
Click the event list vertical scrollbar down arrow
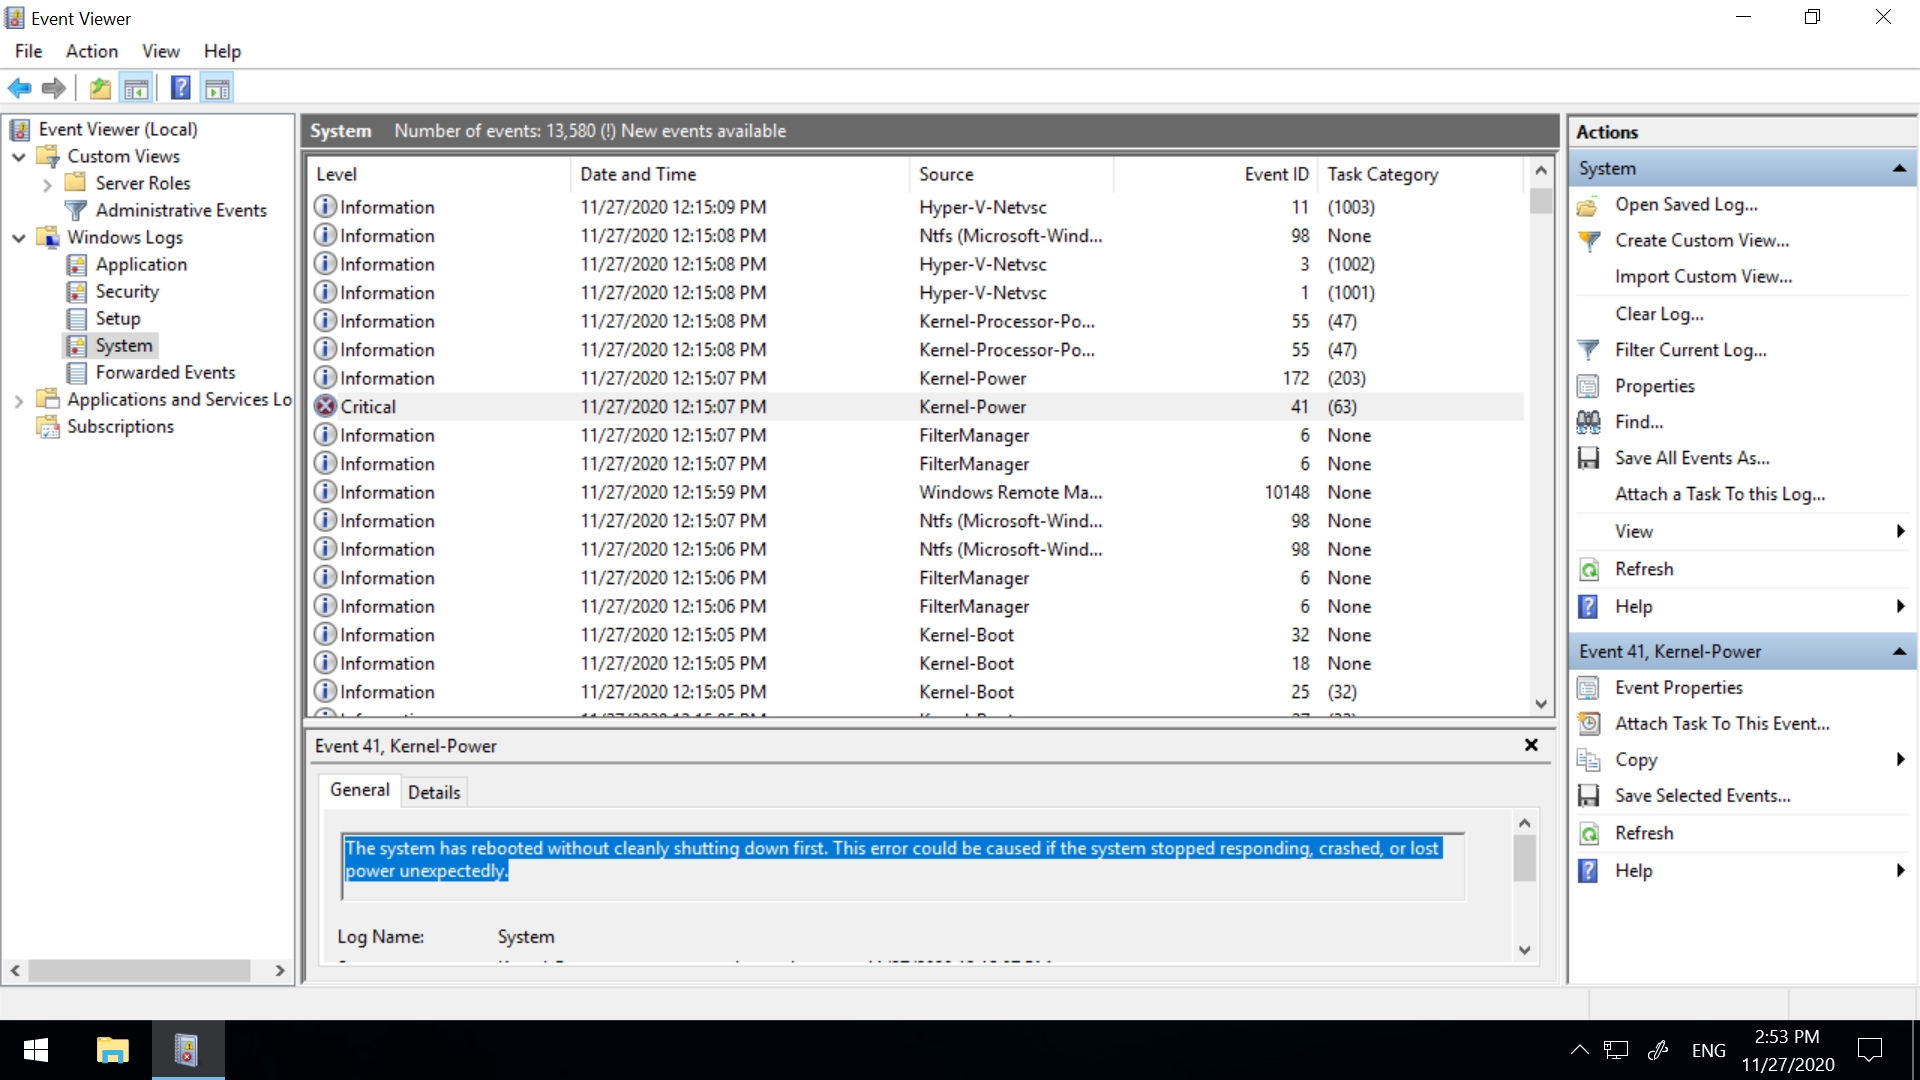1541,704
